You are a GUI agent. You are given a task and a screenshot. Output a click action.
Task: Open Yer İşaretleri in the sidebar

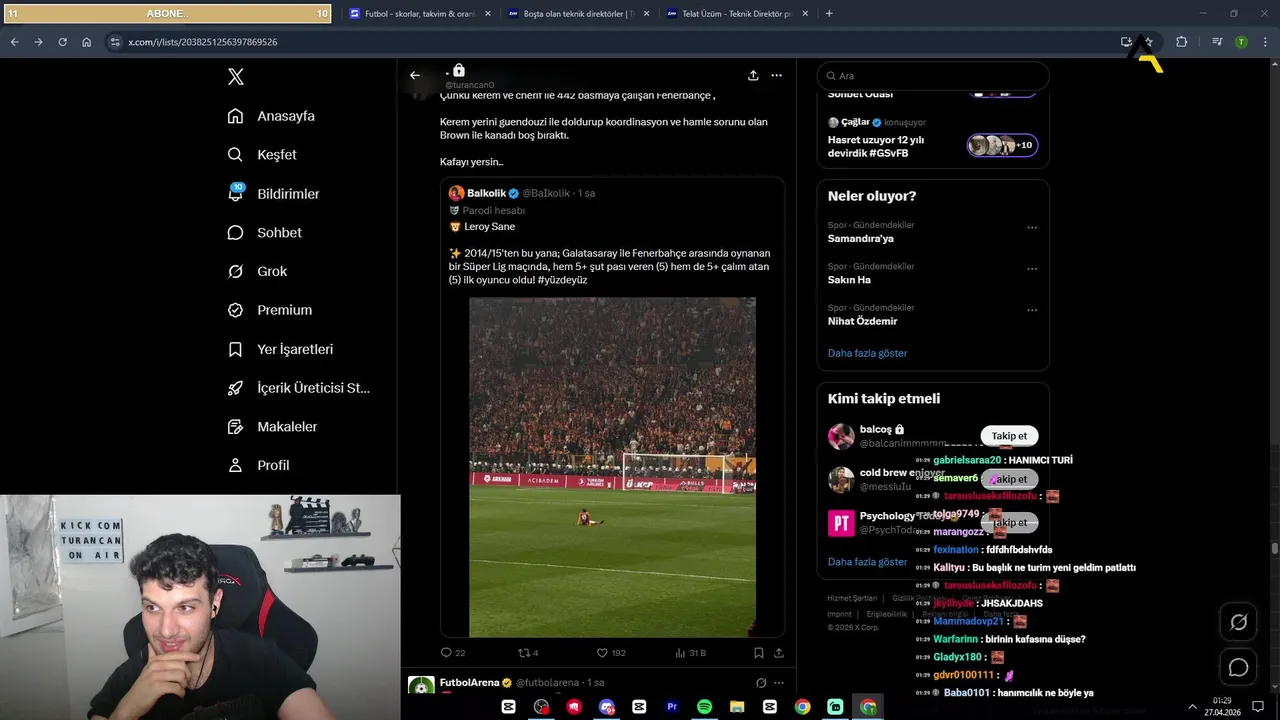coord(280,349)
